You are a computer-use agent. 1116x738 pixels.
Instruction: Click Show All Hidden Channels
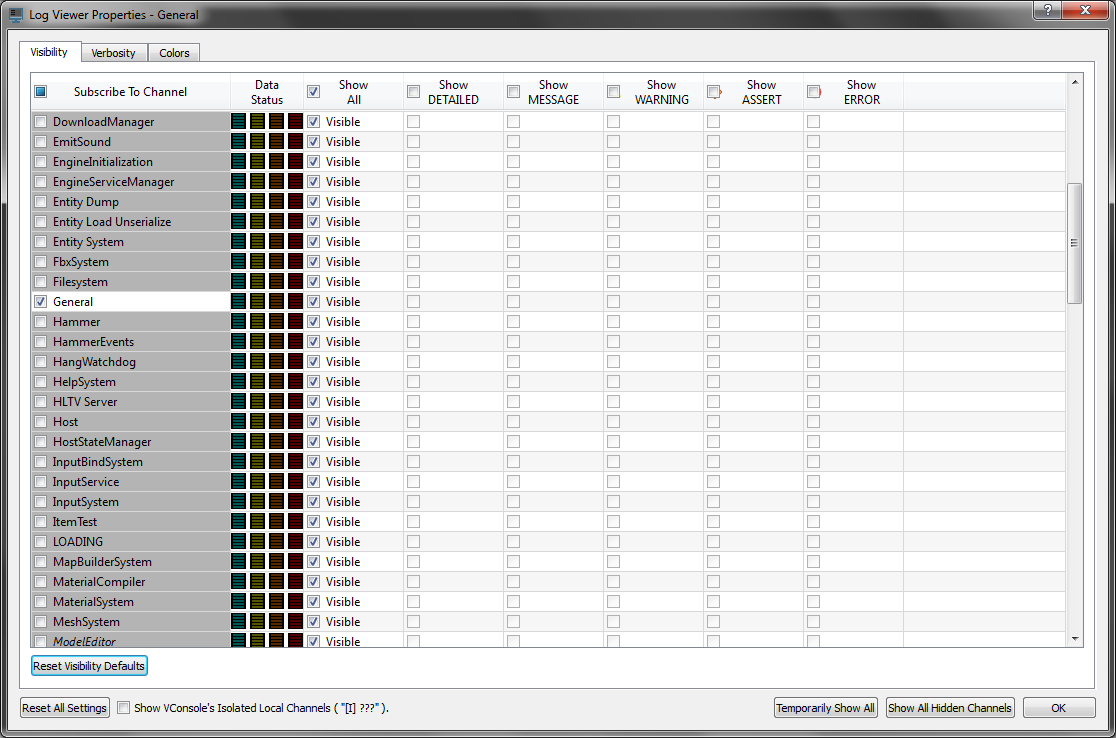pos(950,708)
